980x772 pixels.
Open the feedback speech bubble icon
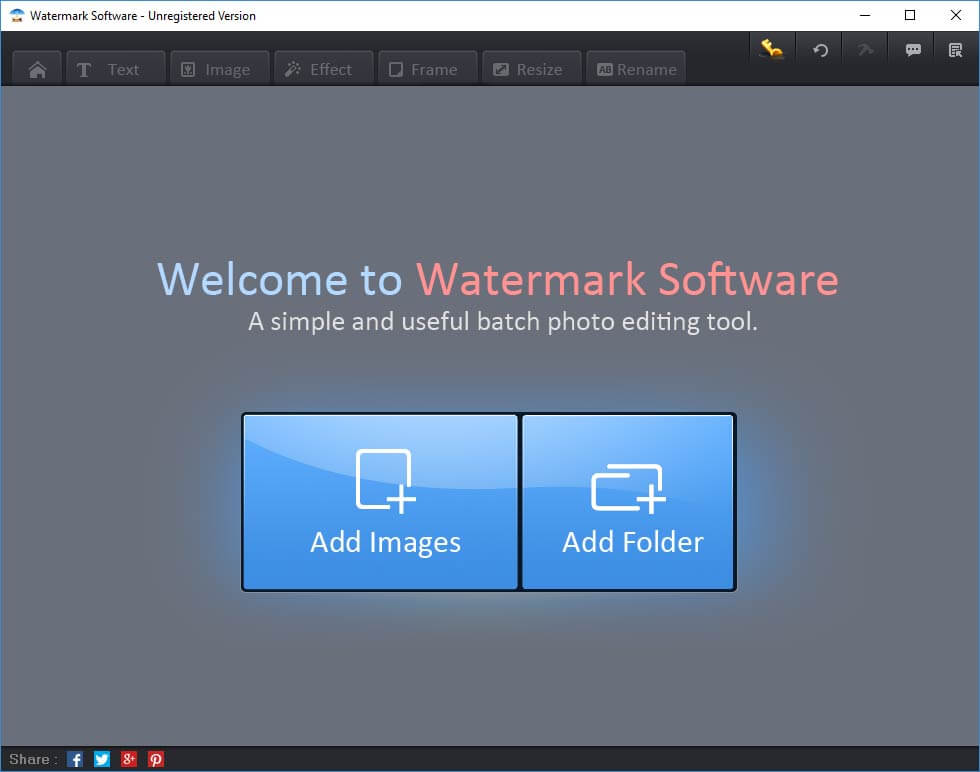tap(912, 49)
